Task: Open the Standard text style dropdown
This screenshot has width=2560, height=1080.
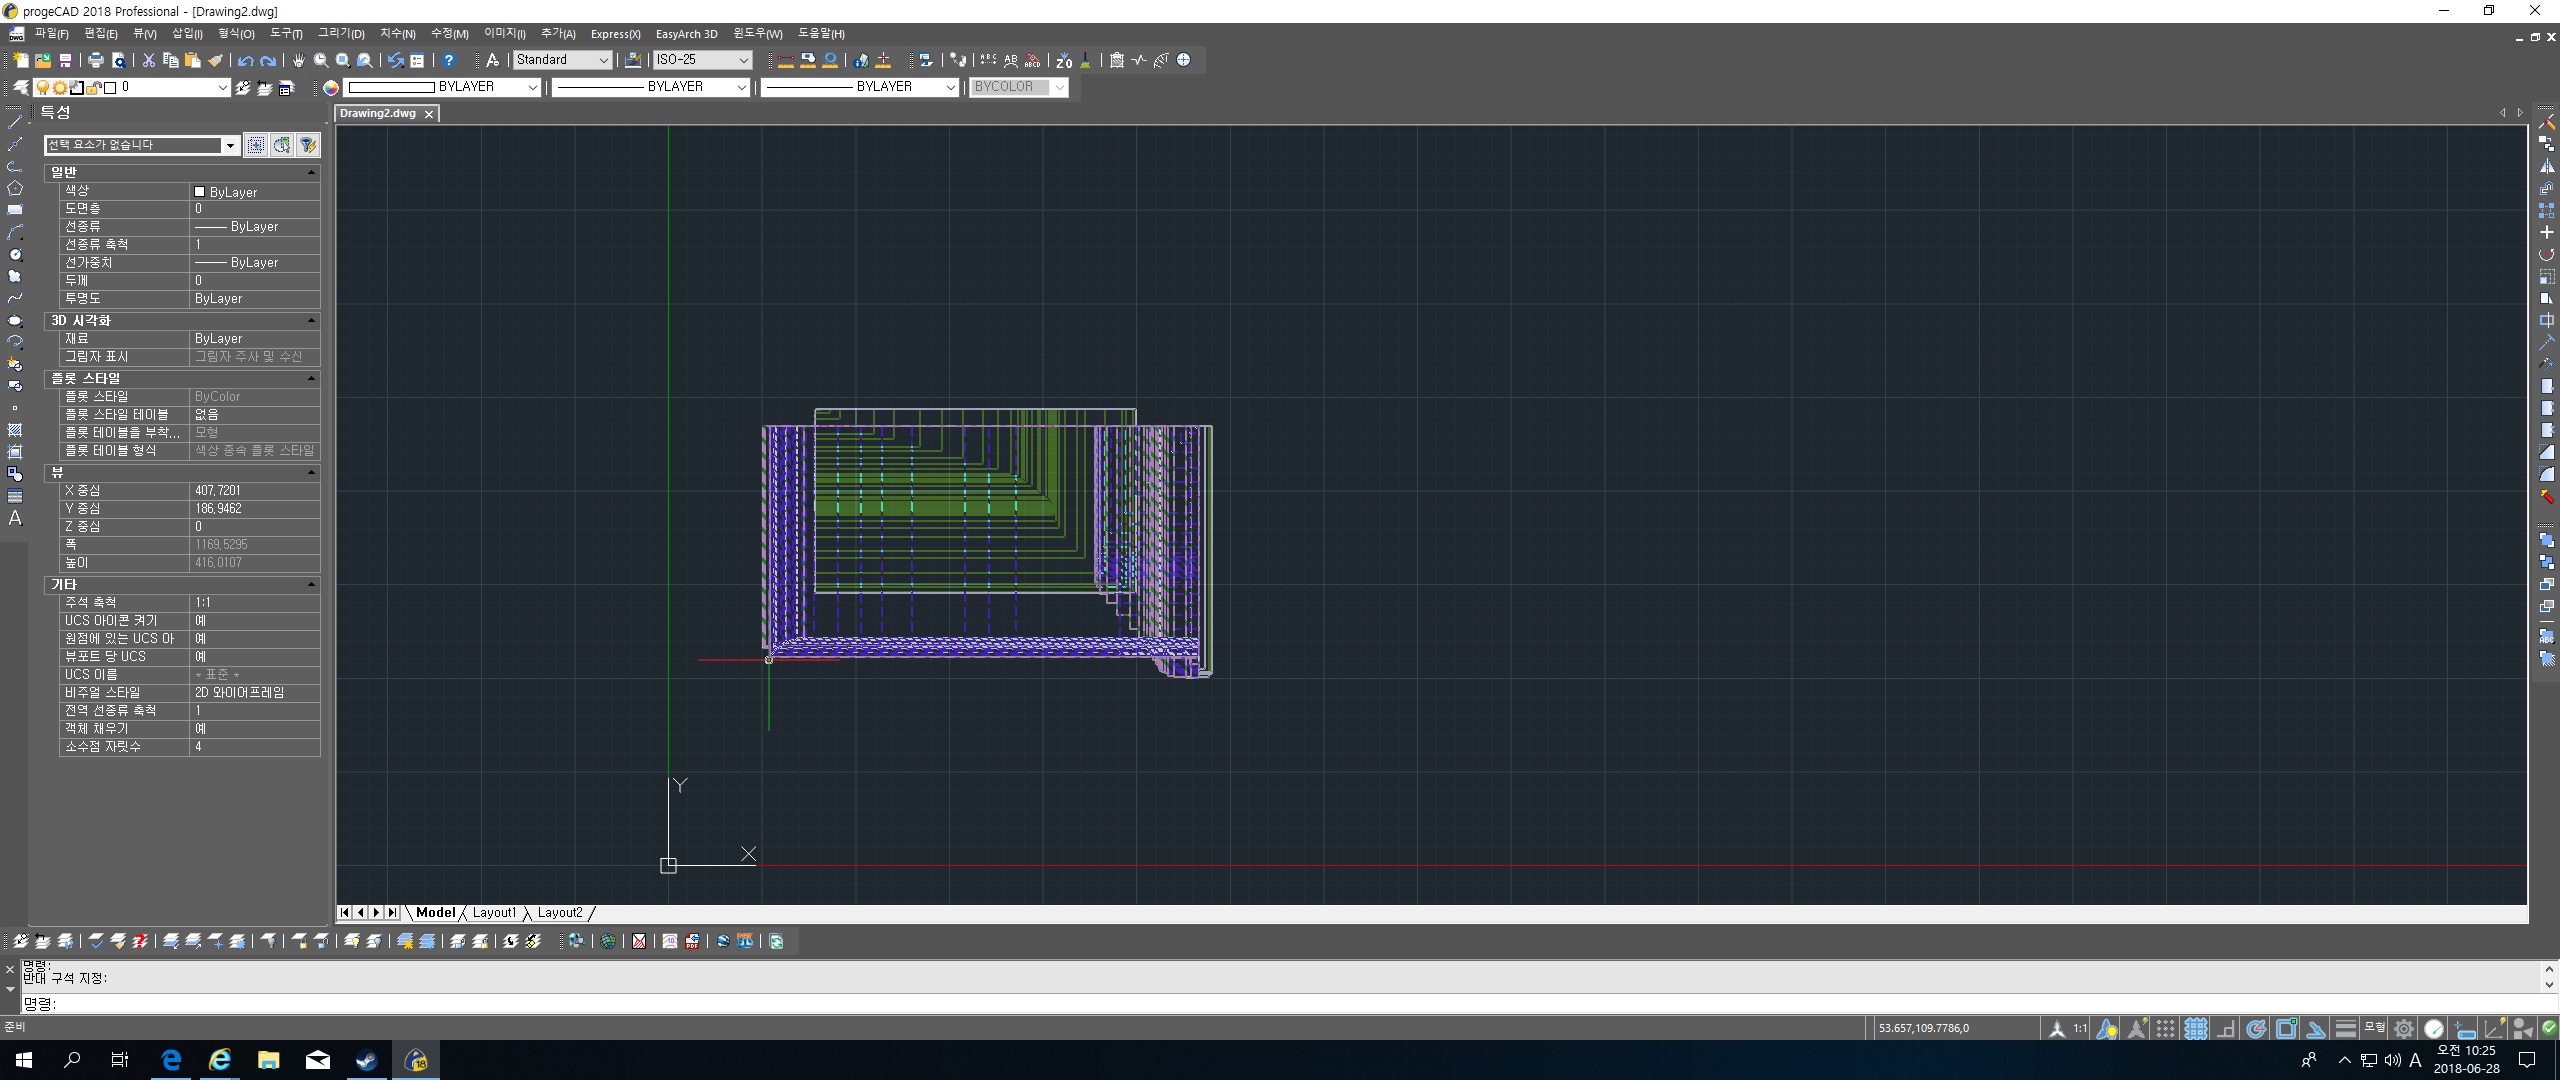Action: click(x=603, y=60)
